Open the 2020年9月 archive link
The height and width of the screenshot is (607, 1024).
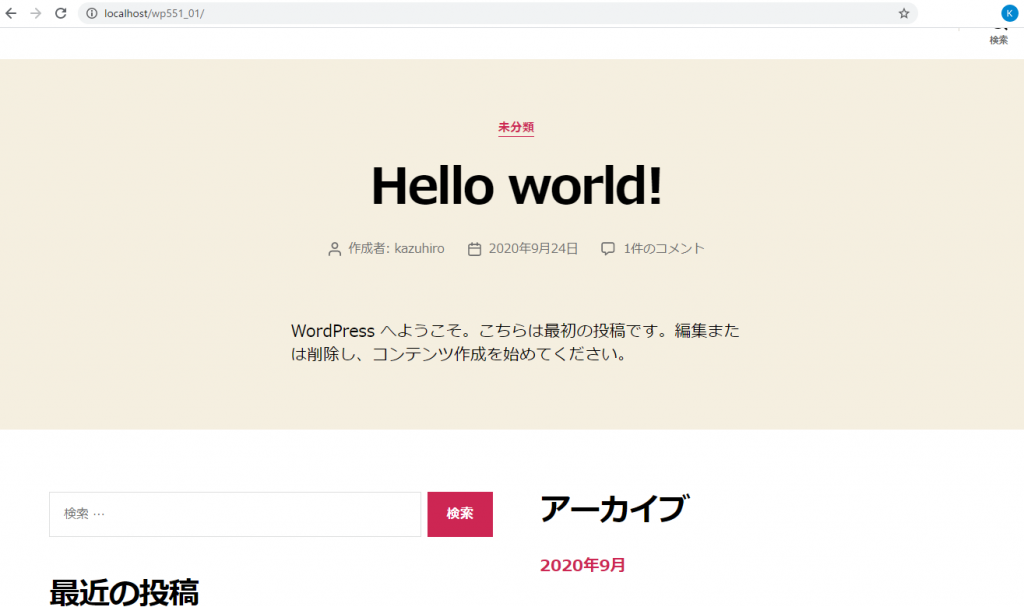click(x=583, y=565)
